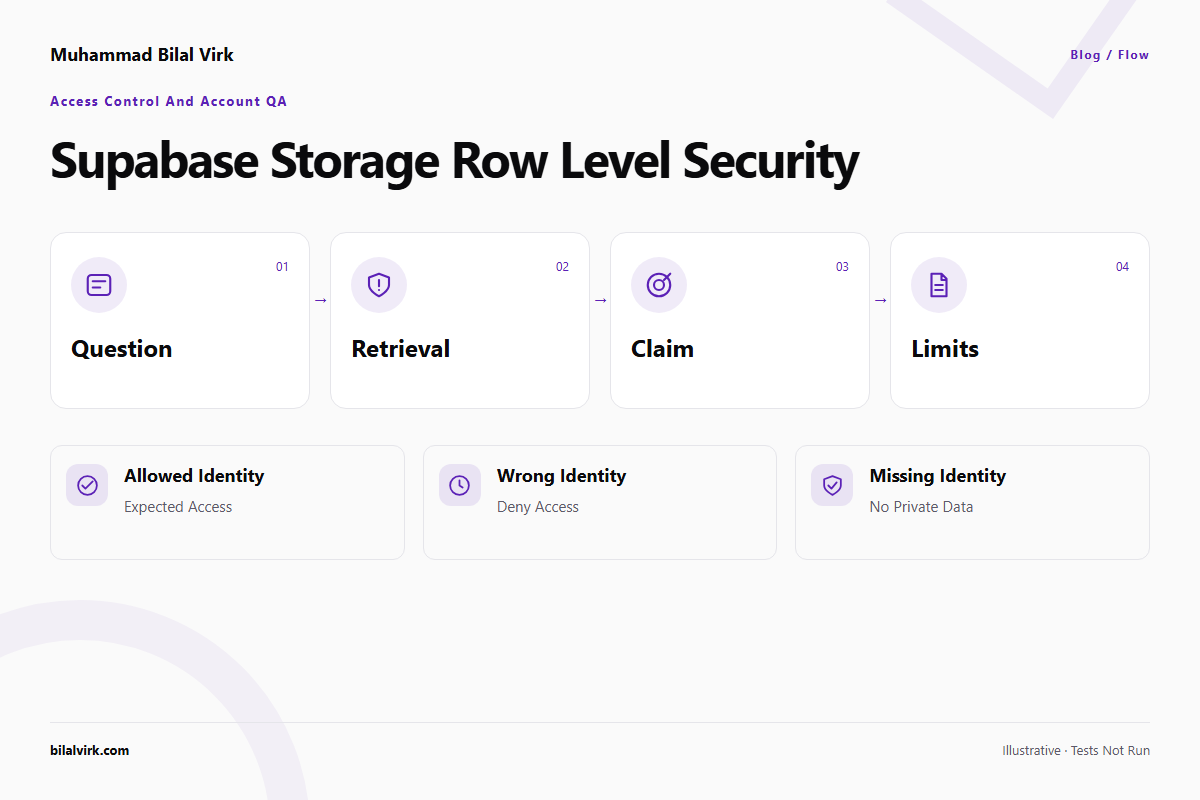Click the Allowed Identity check circle icon
The height and width of the screenshot is (800, 1200).
tap(87, 485)
